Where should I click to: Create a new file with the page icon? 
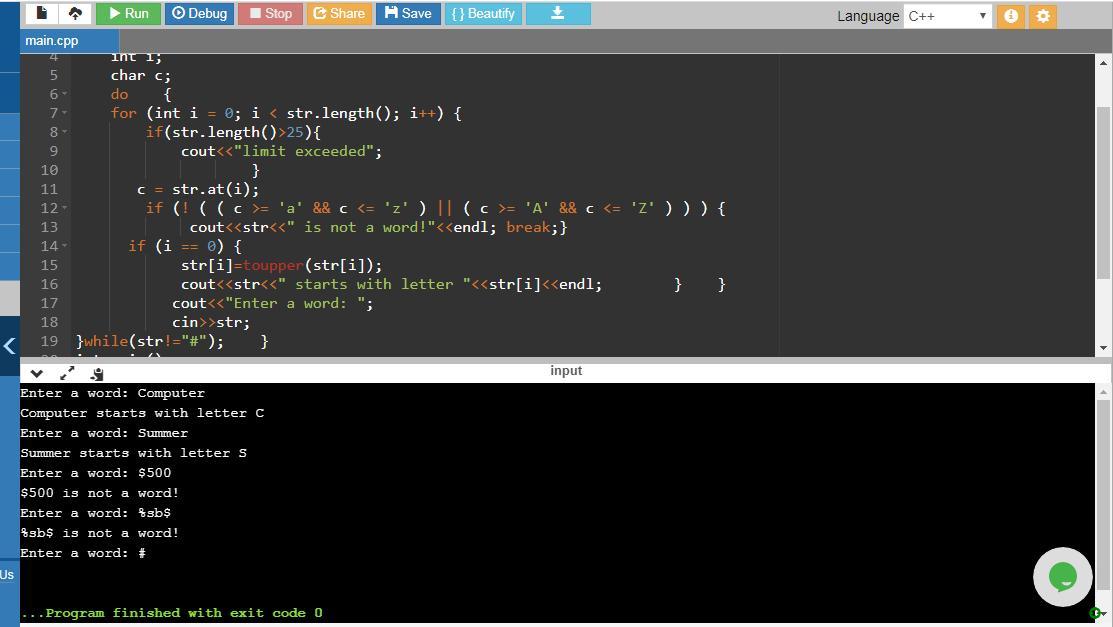click(x=42, y=13)
